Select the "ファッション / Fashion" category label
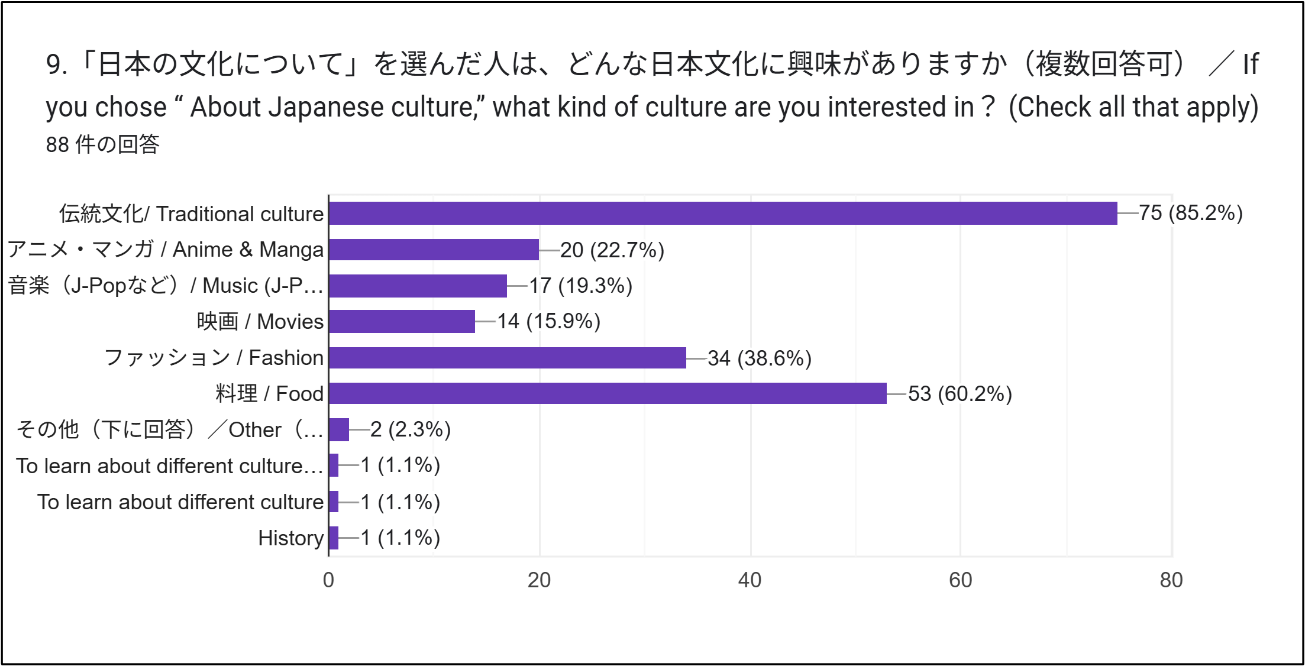Screen dimensions: 1305x666 point(214,358)
